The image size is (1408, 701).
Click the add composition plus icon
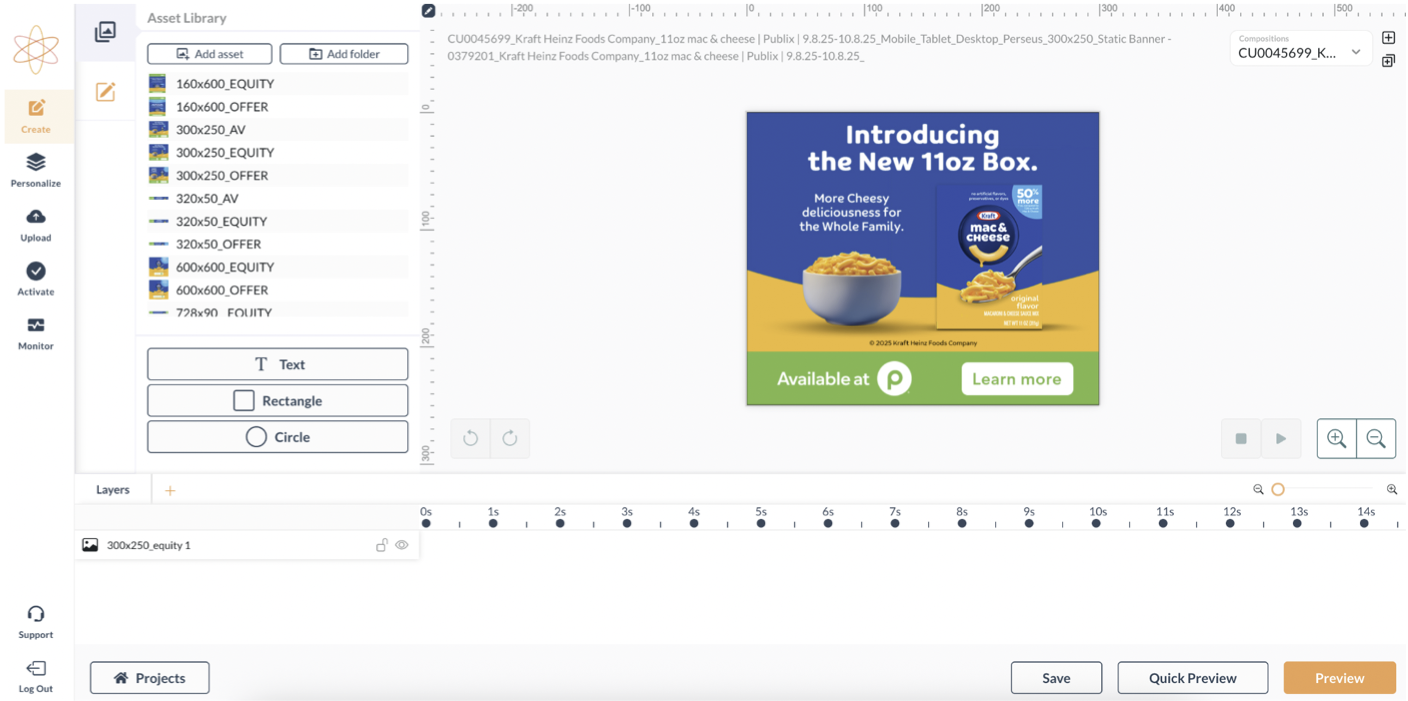pyautogui.click(x=1388, y=38)
